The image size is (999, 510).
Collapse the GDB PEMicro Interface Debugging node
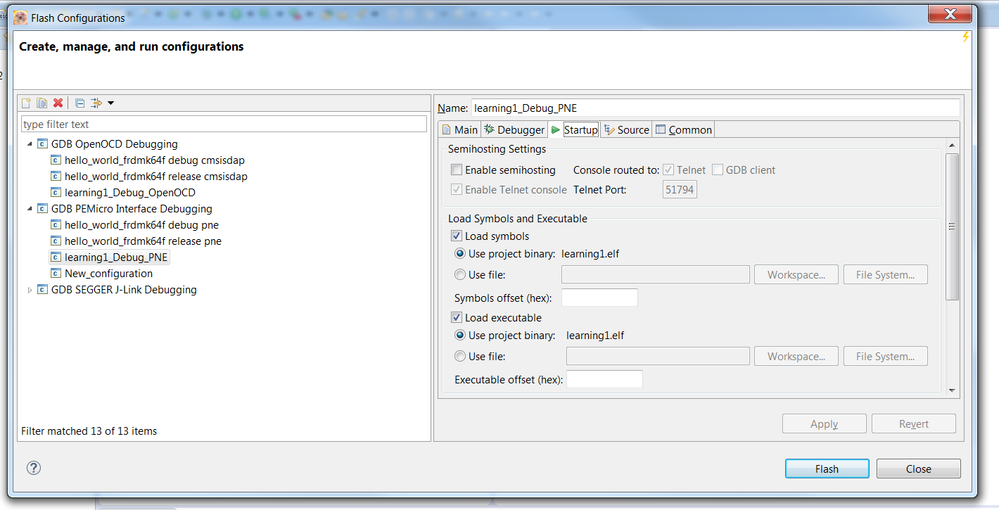coord(29,208)
